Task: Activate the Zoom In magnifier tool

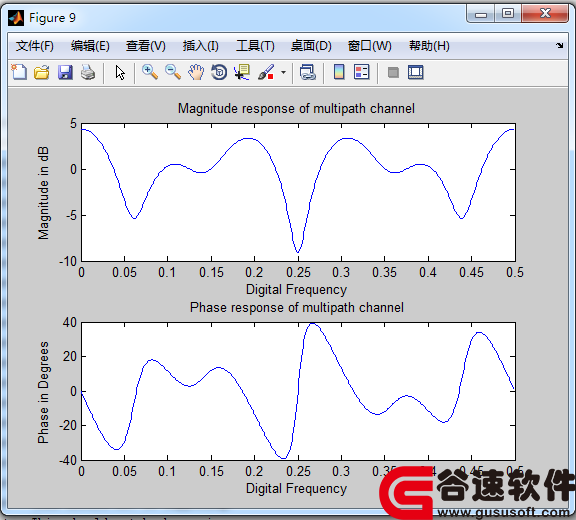Action: point(150,72)
